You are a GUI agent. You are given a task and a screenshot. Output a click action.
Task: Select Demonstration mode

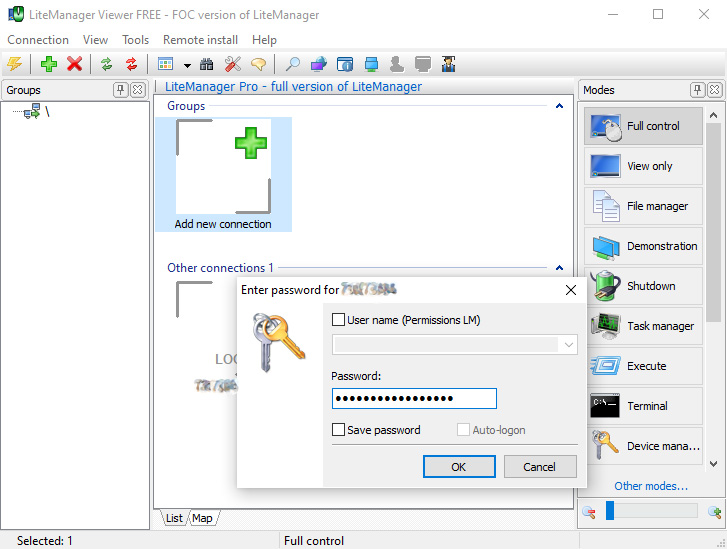tap(644, 246)
